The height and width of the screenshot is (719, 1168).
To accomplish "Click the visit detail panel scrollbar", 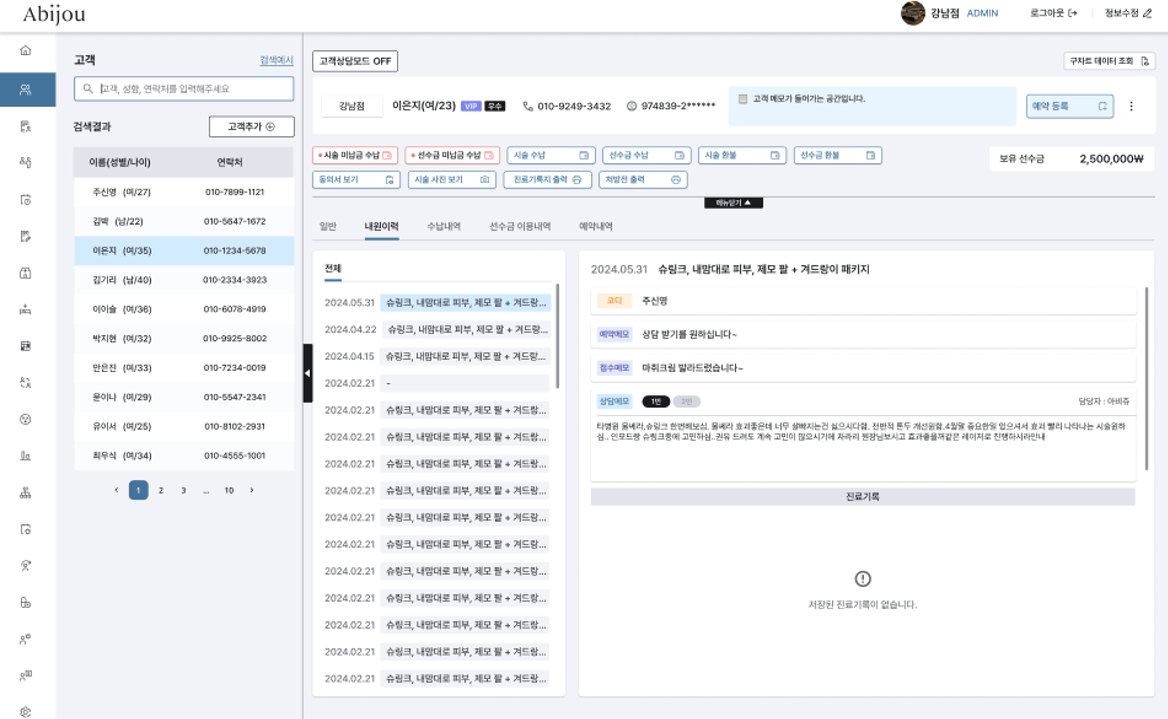I will point(1146,378).
